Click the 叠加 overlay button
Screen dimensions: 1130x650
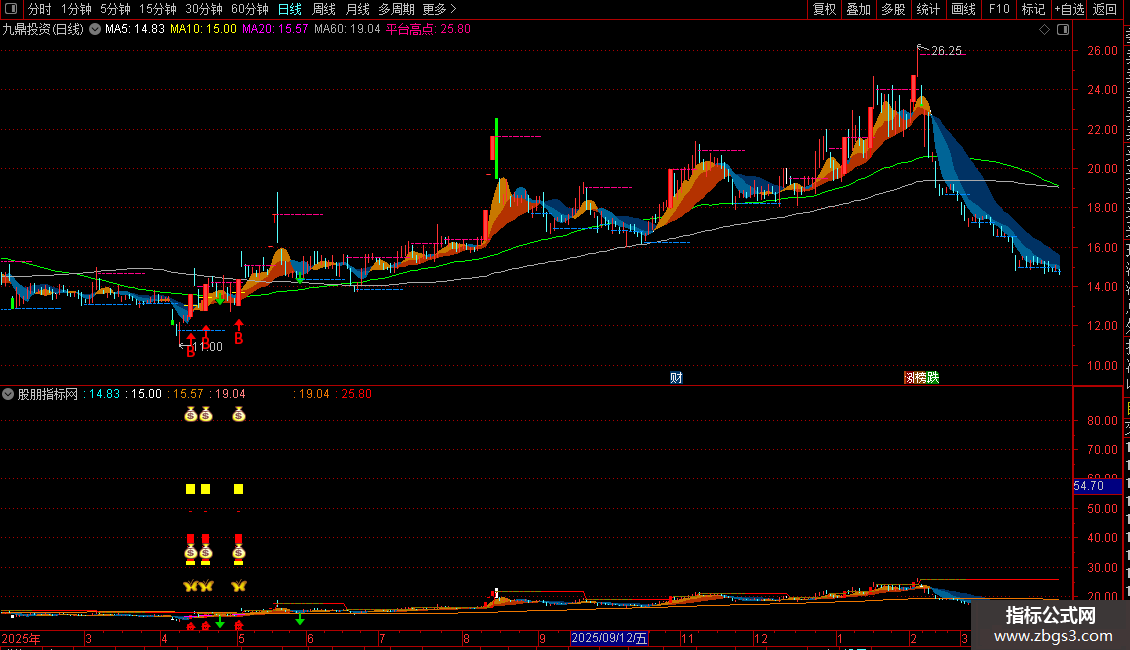[x=858, y=9]
